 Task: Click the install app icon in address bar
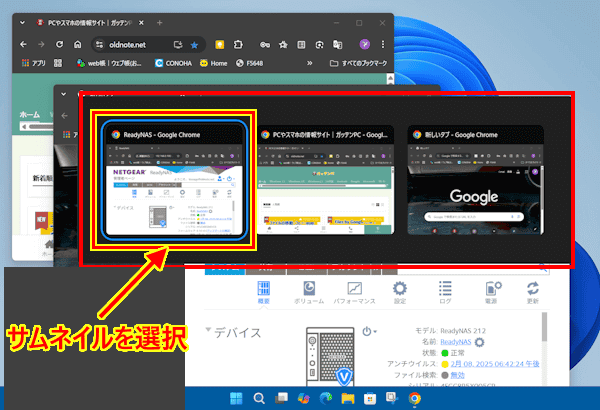coord(178,45)
